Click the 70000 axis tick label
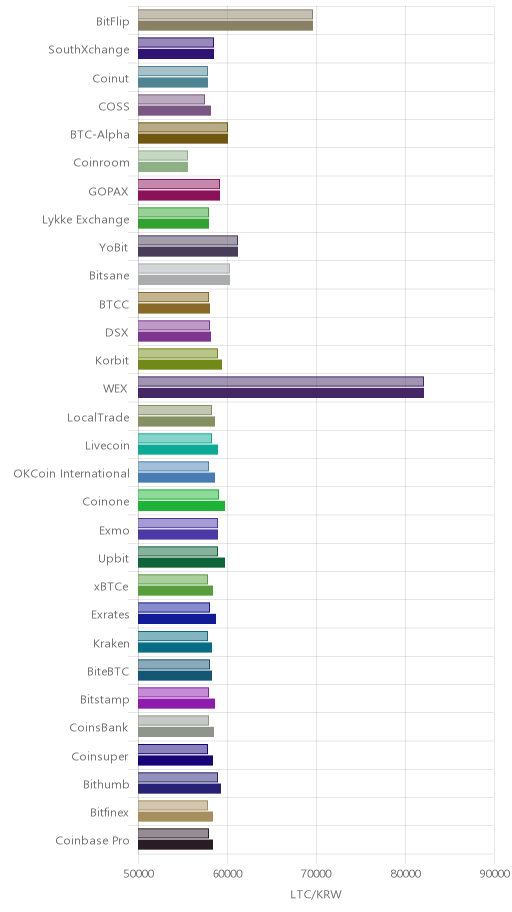The image size is (512, 912). pyautogui.click(x=316, y=874)
